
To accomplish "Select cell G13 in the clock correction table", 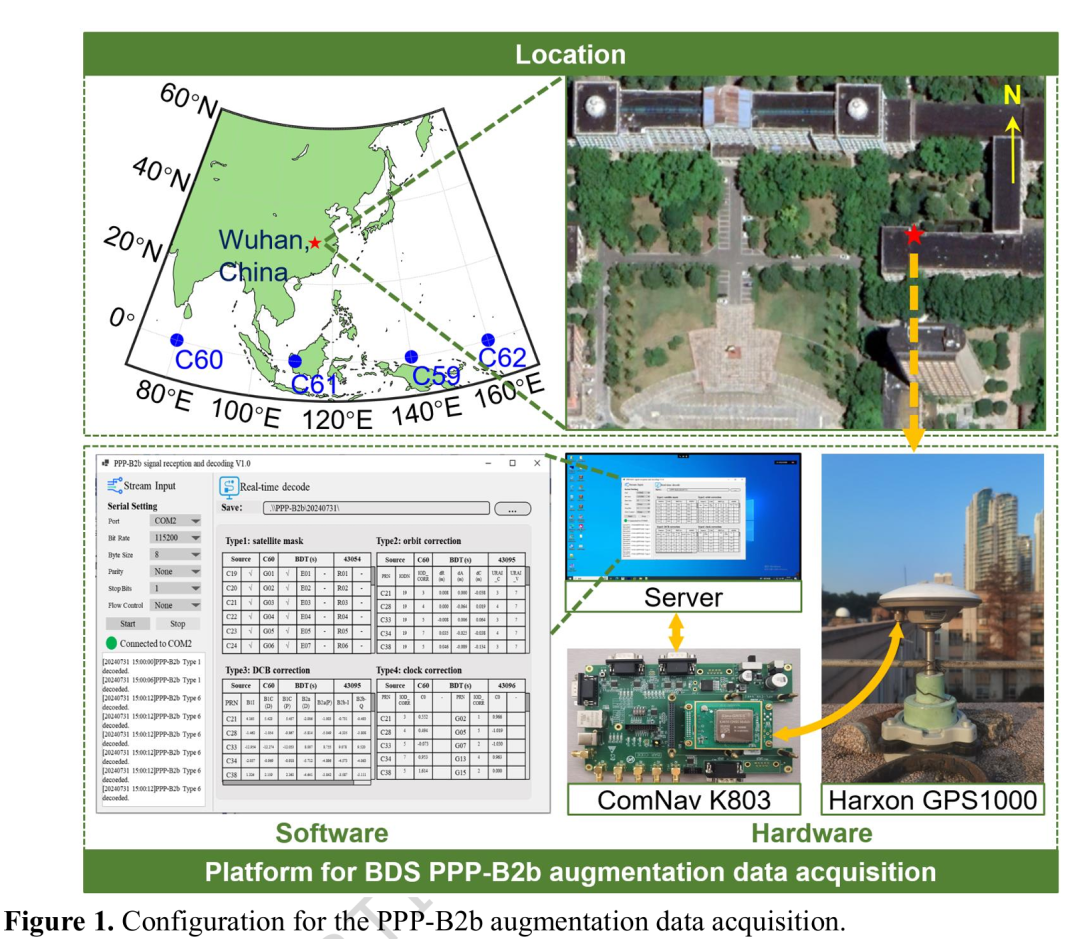I will point(460,759).
